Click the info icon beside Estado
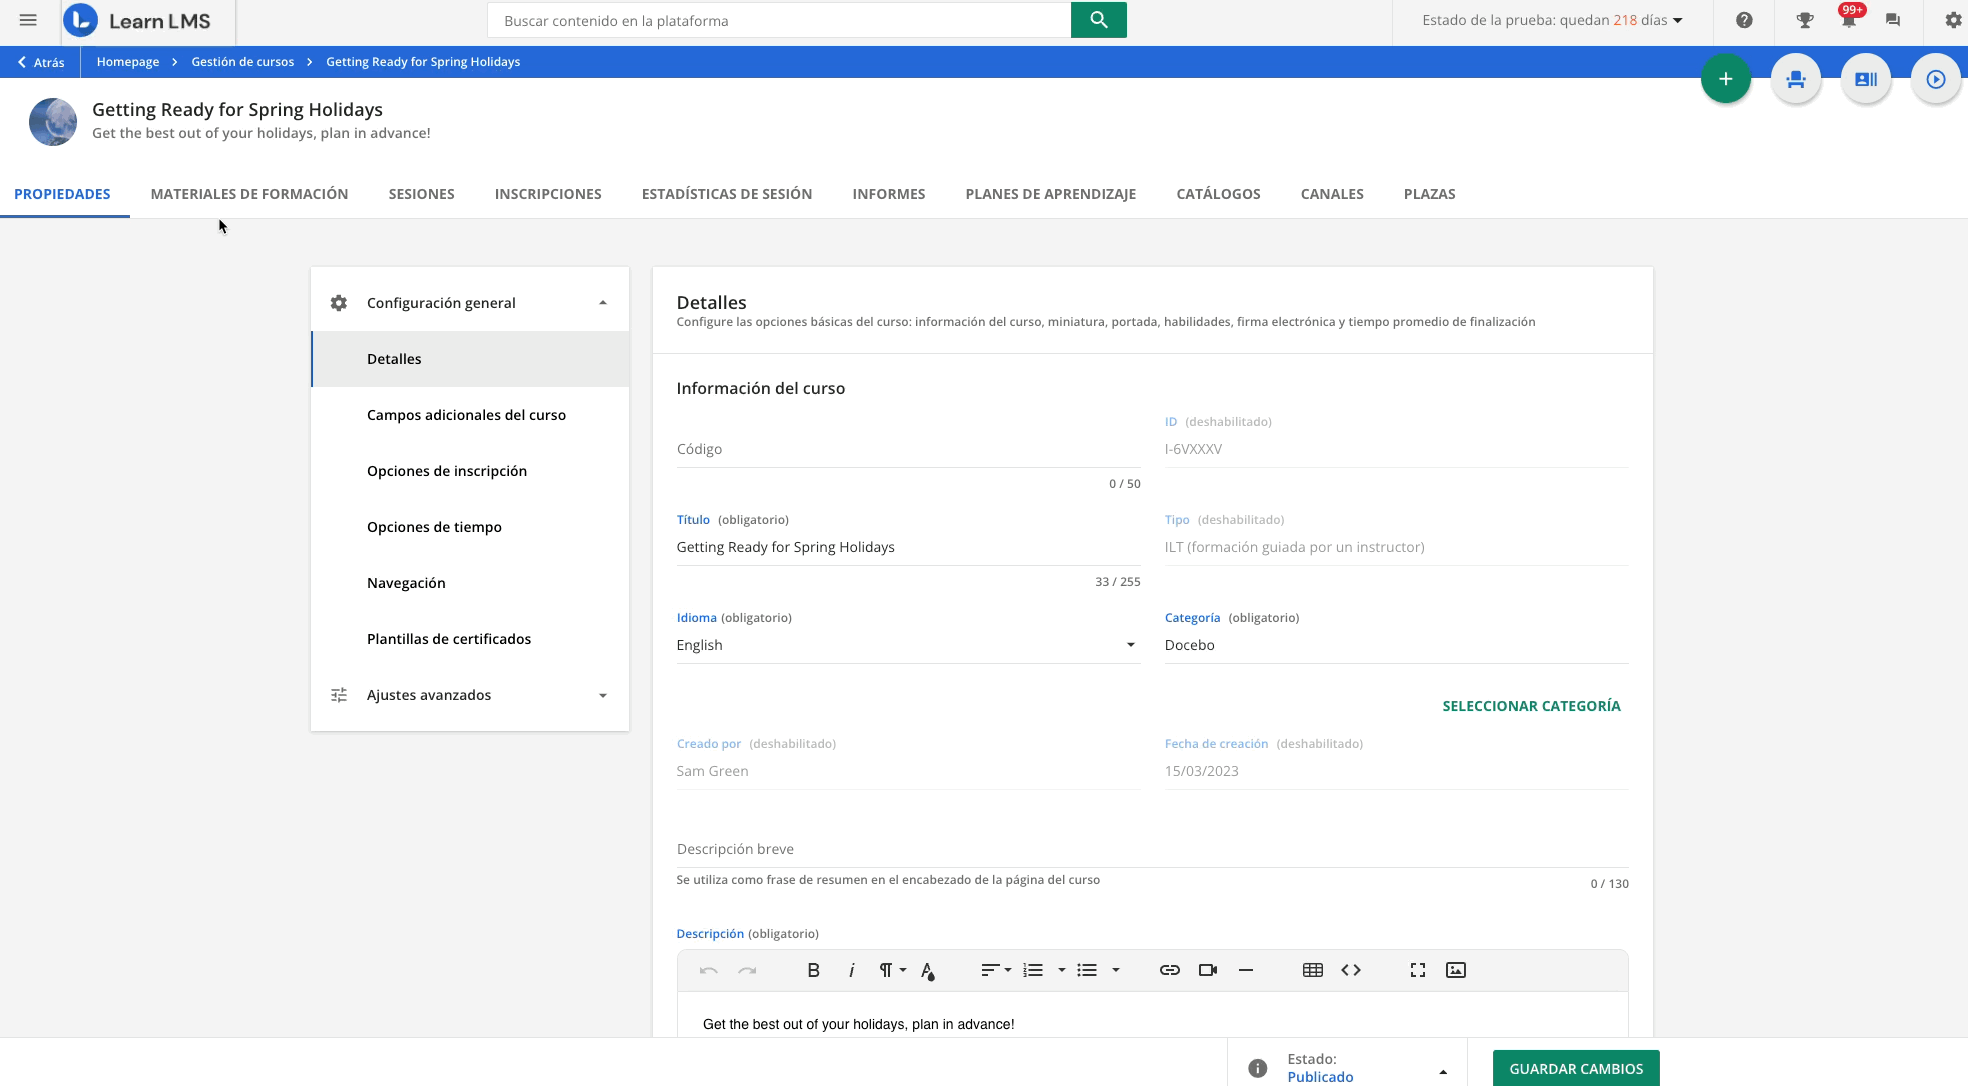 1258,1068
